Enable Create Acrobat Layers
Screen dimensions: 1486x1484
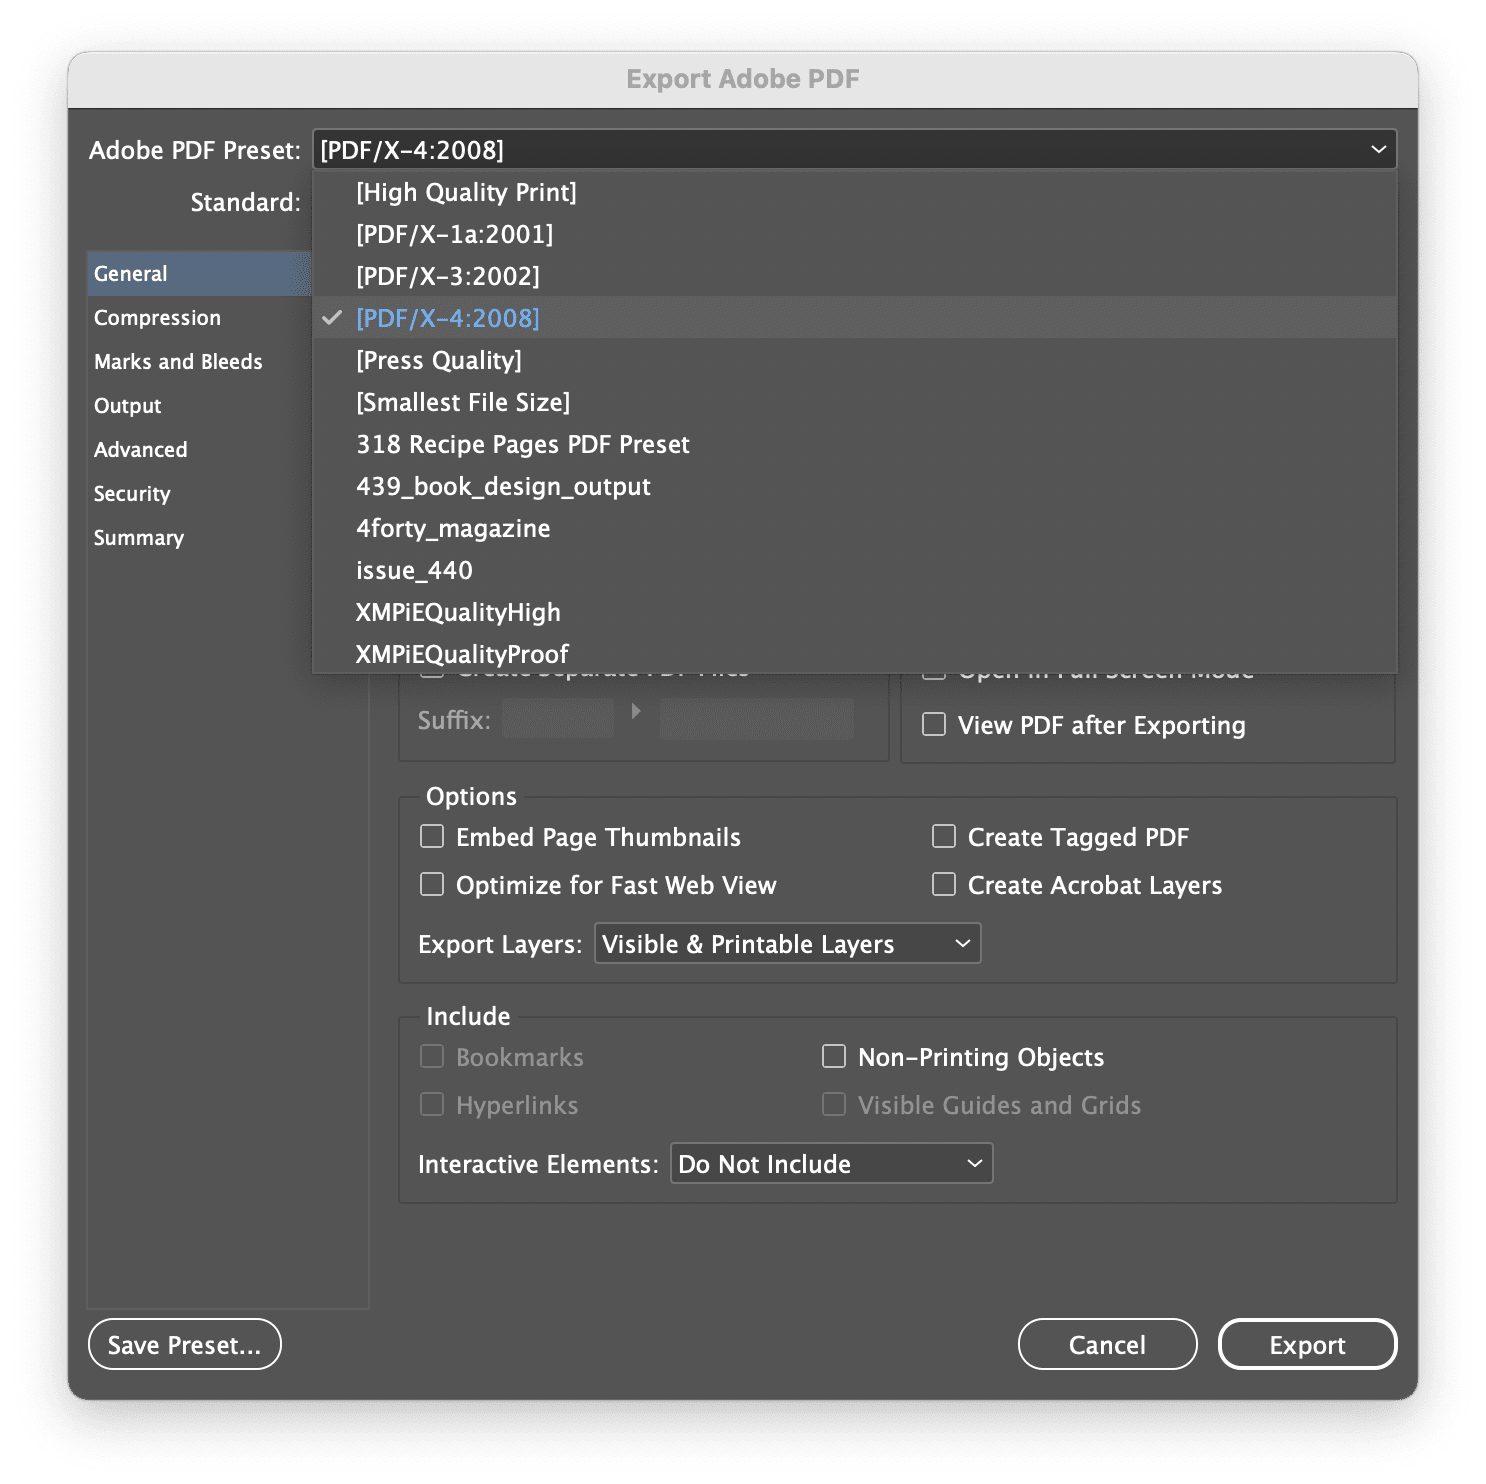click(x=944, y=884)
